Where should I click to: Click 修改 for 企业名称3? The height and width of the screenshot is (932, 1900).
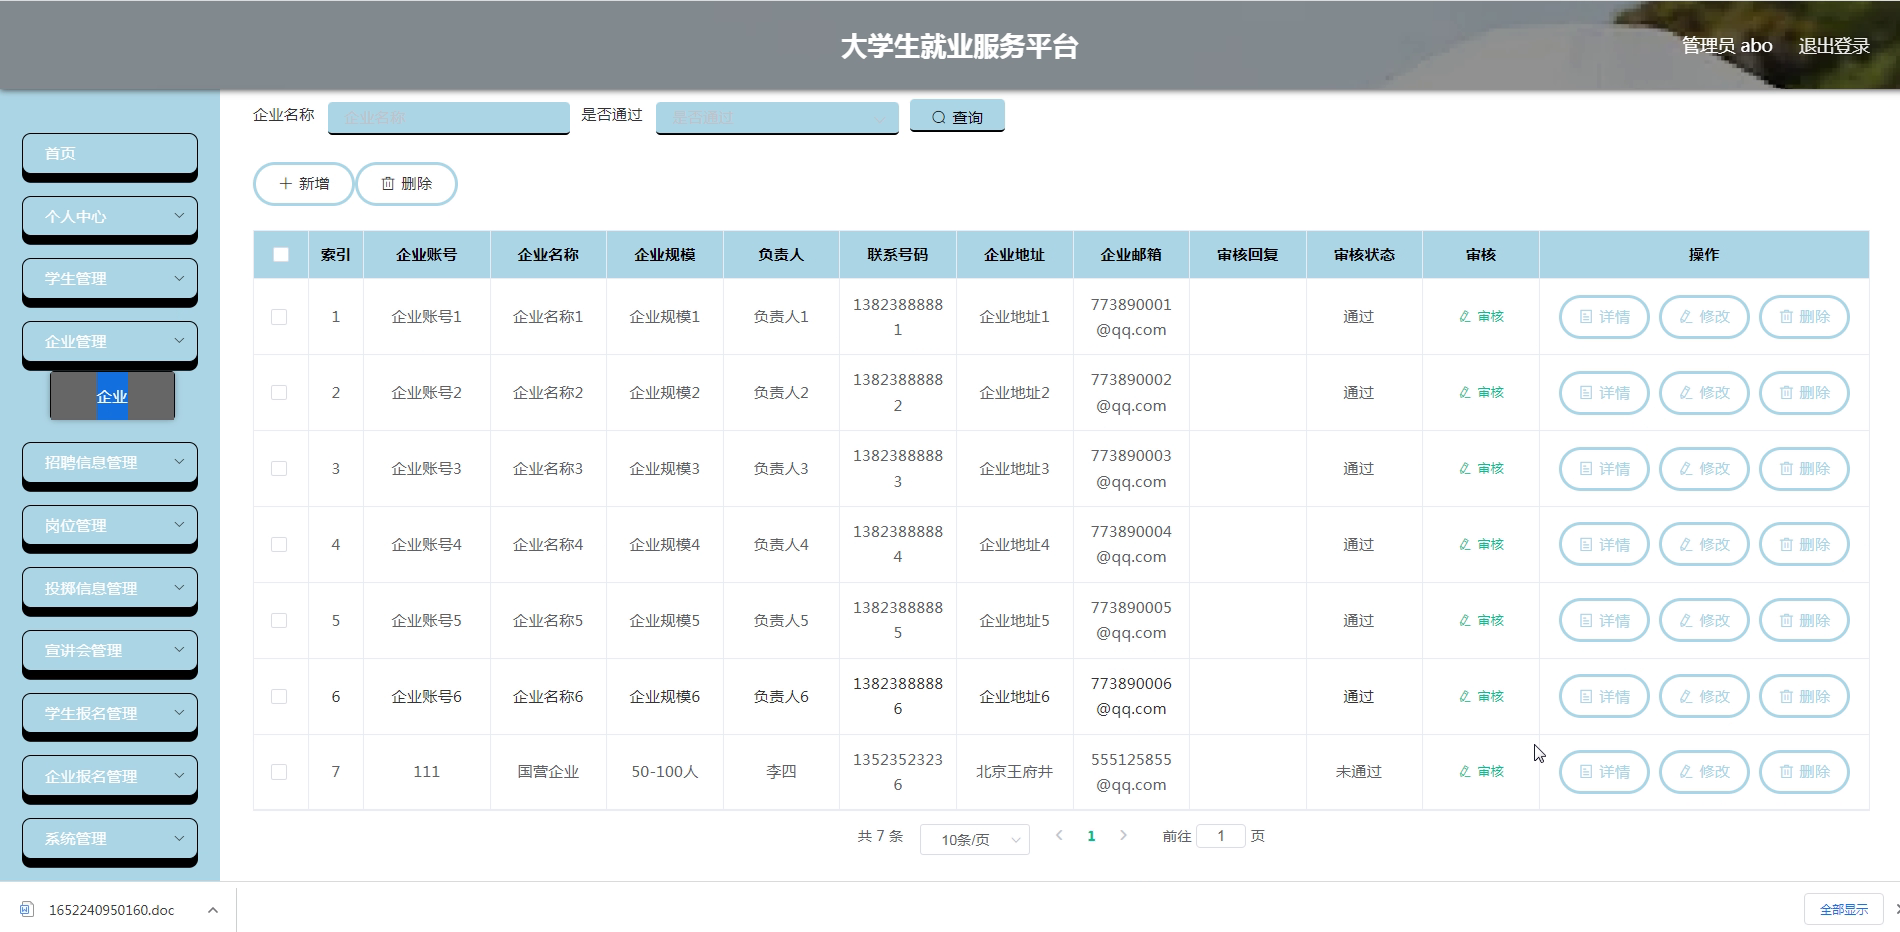click(1704, 469)
